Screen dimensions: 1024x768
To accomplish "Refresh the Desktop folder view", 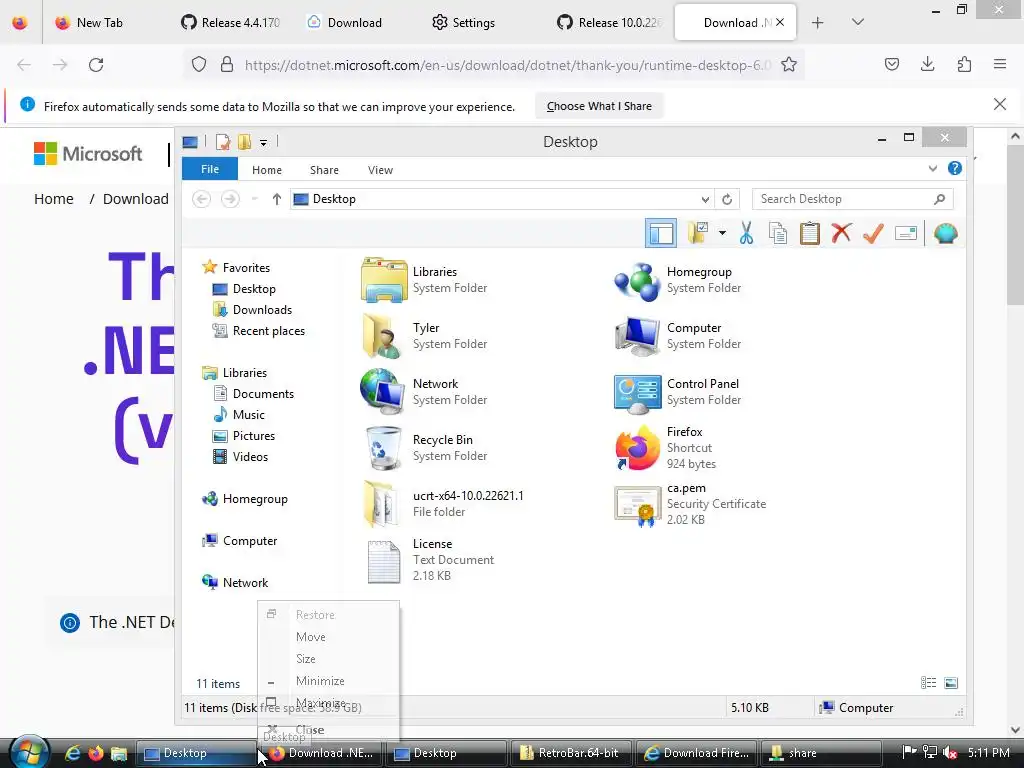I will click(727, 199).
